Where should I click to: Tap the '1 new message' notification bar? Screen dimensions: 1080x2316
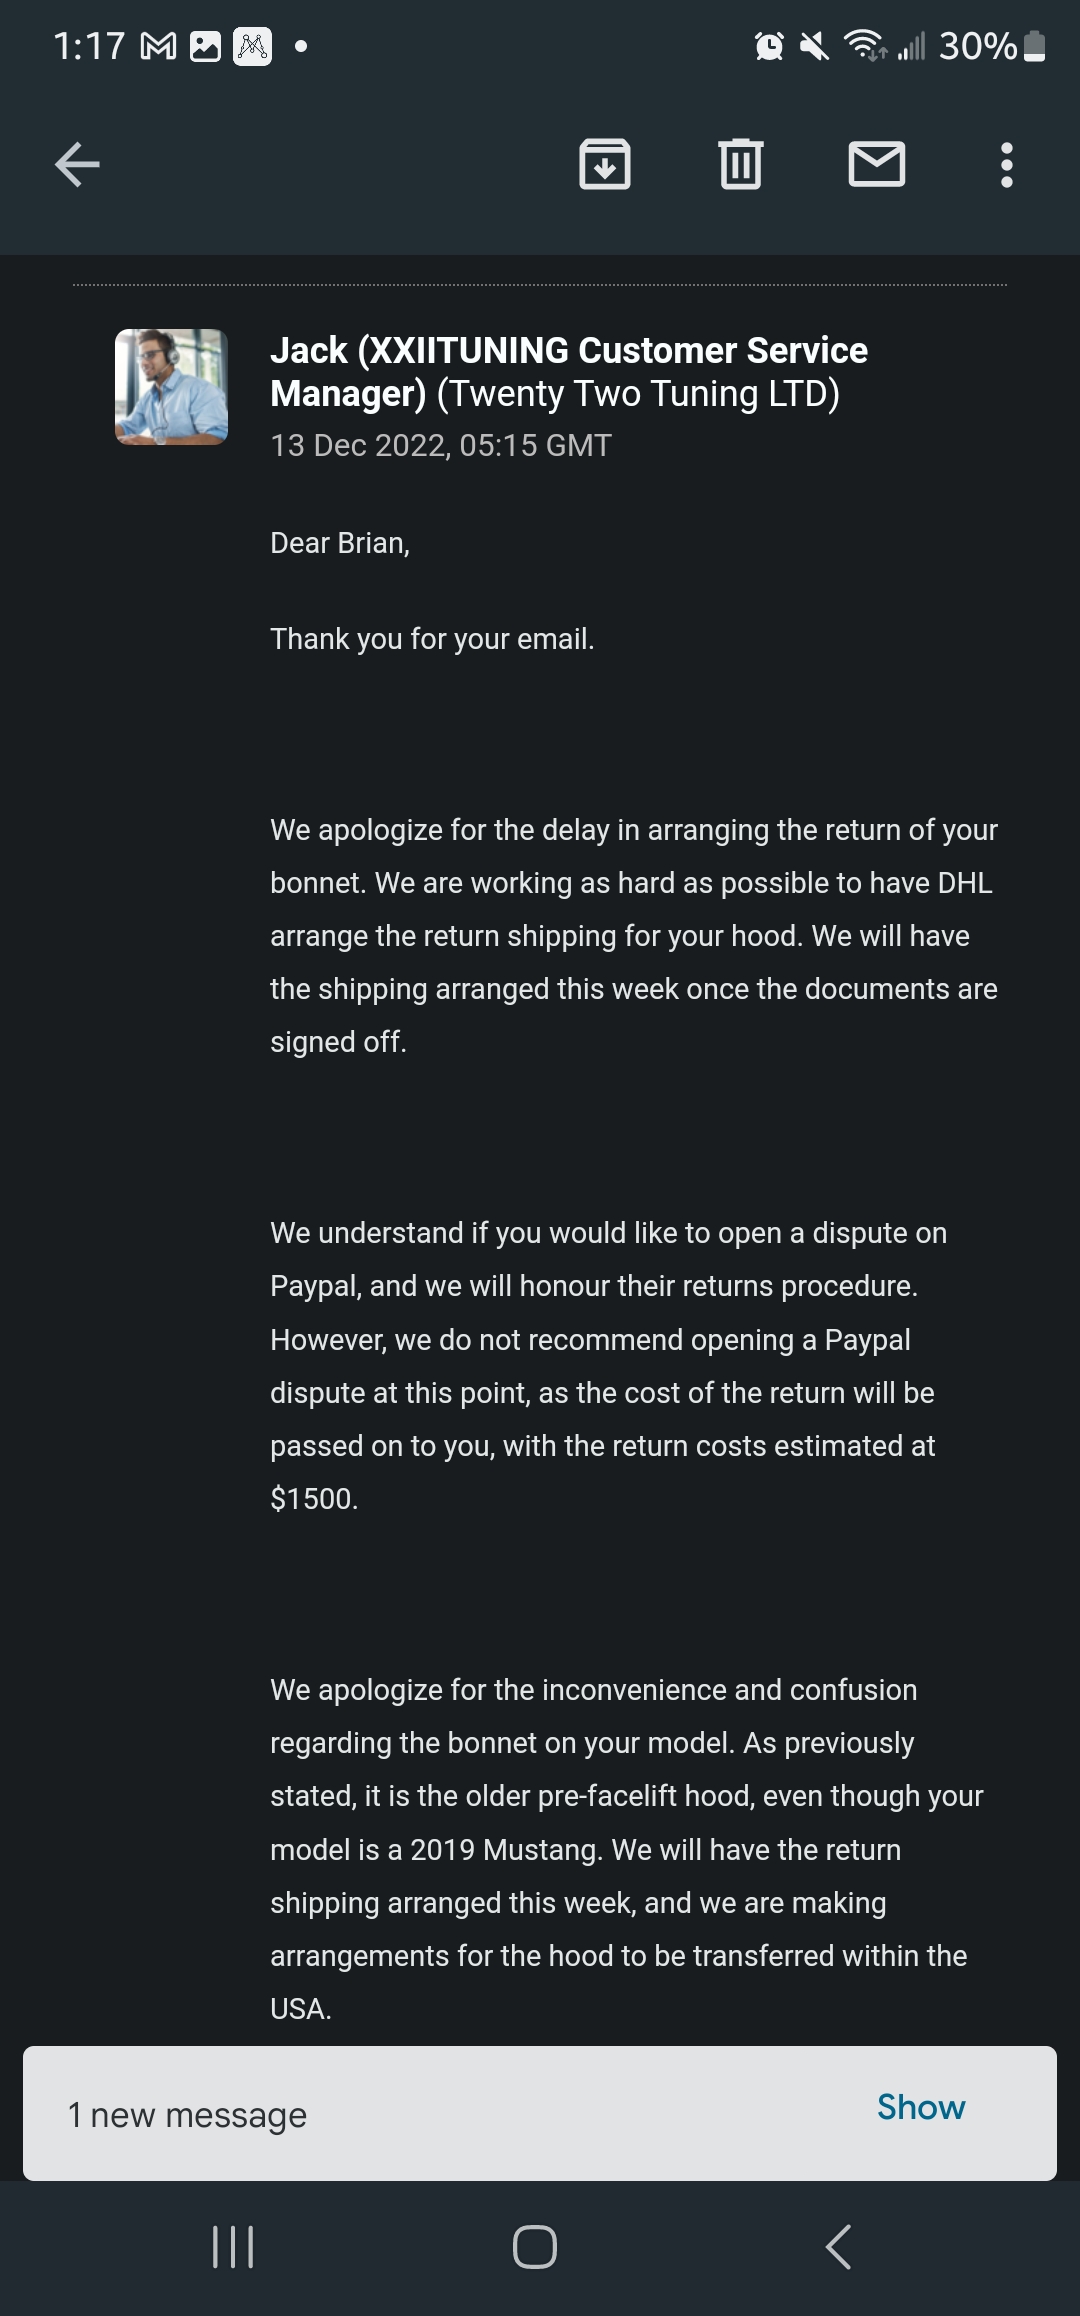point(540,2113)
